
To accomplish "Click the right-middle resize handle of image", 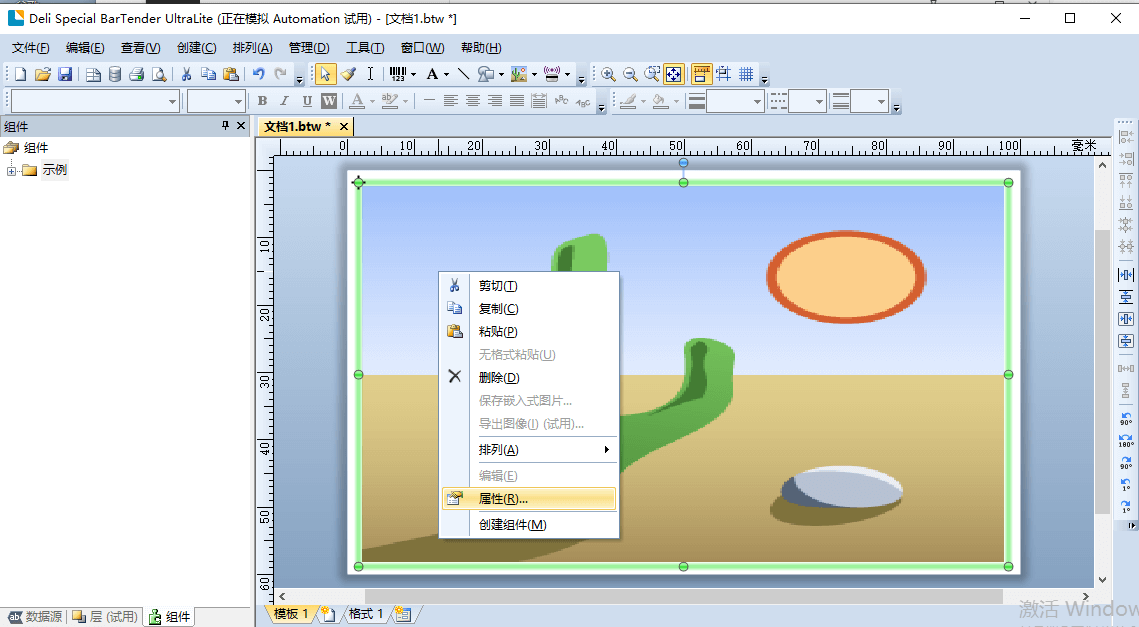I will pos(1008,374).
